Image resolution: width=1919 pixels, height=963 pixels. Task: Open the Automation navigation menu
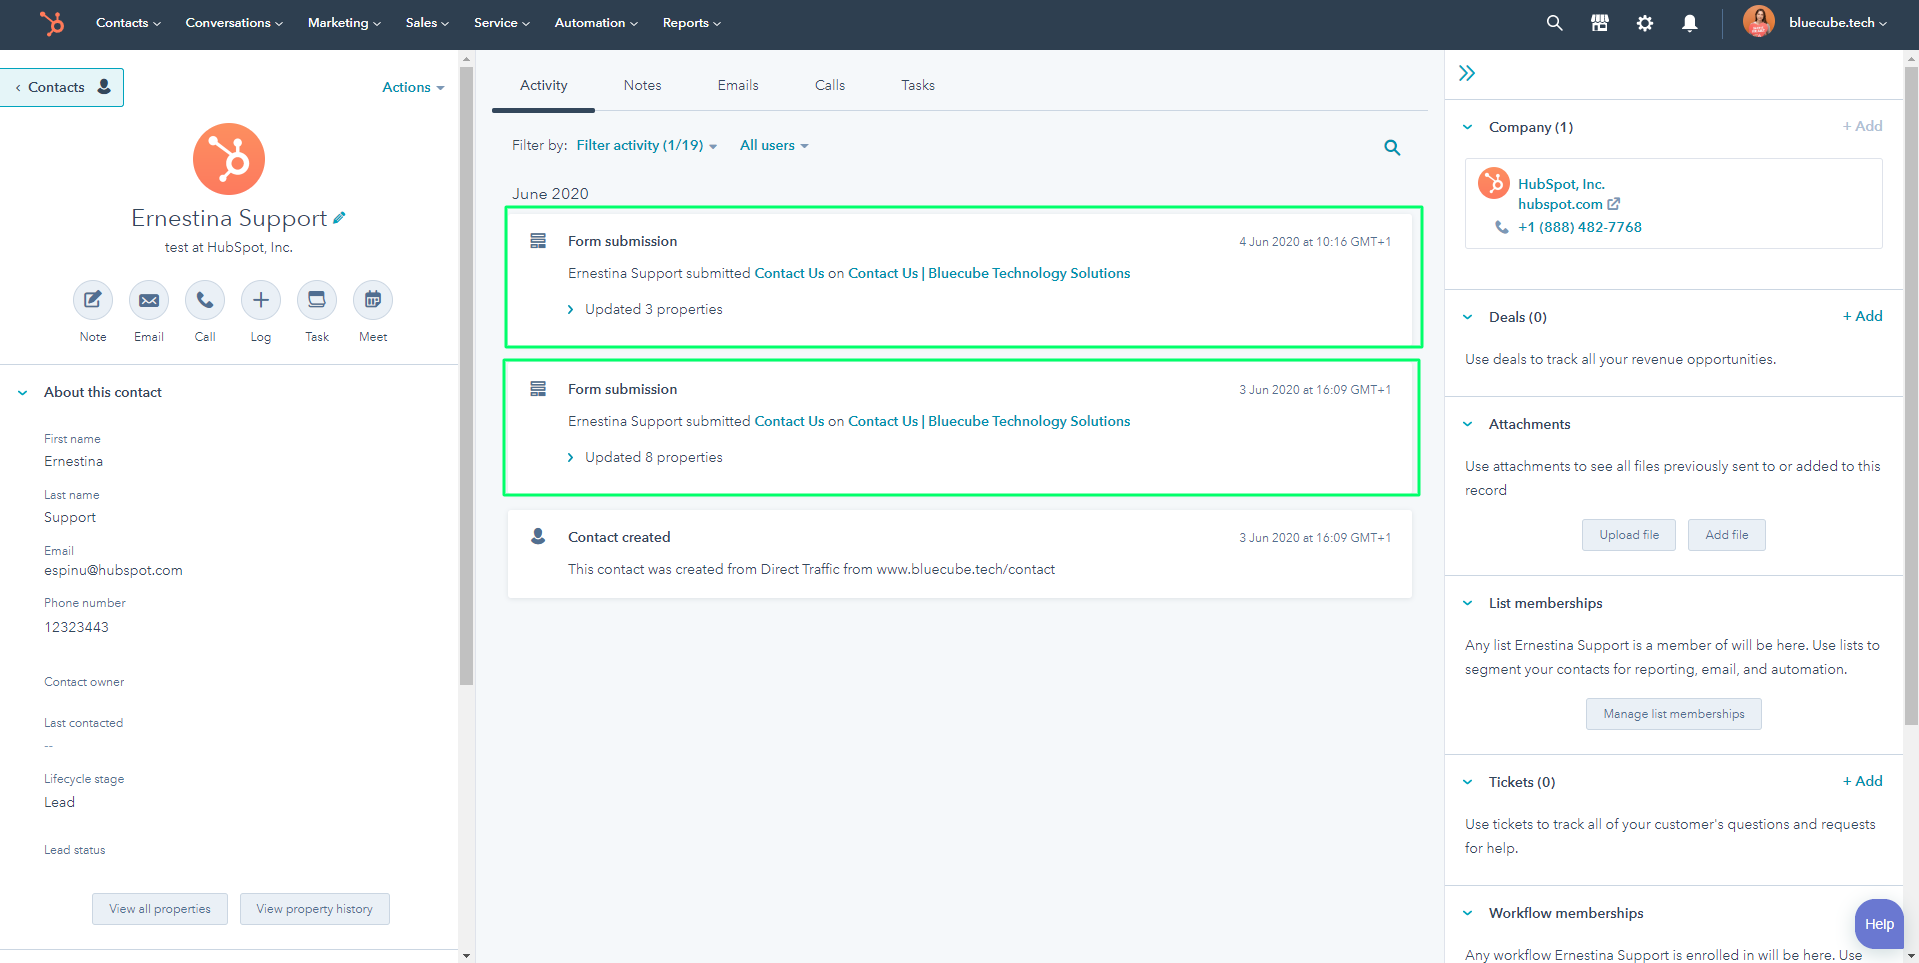[x=596, y=23]
